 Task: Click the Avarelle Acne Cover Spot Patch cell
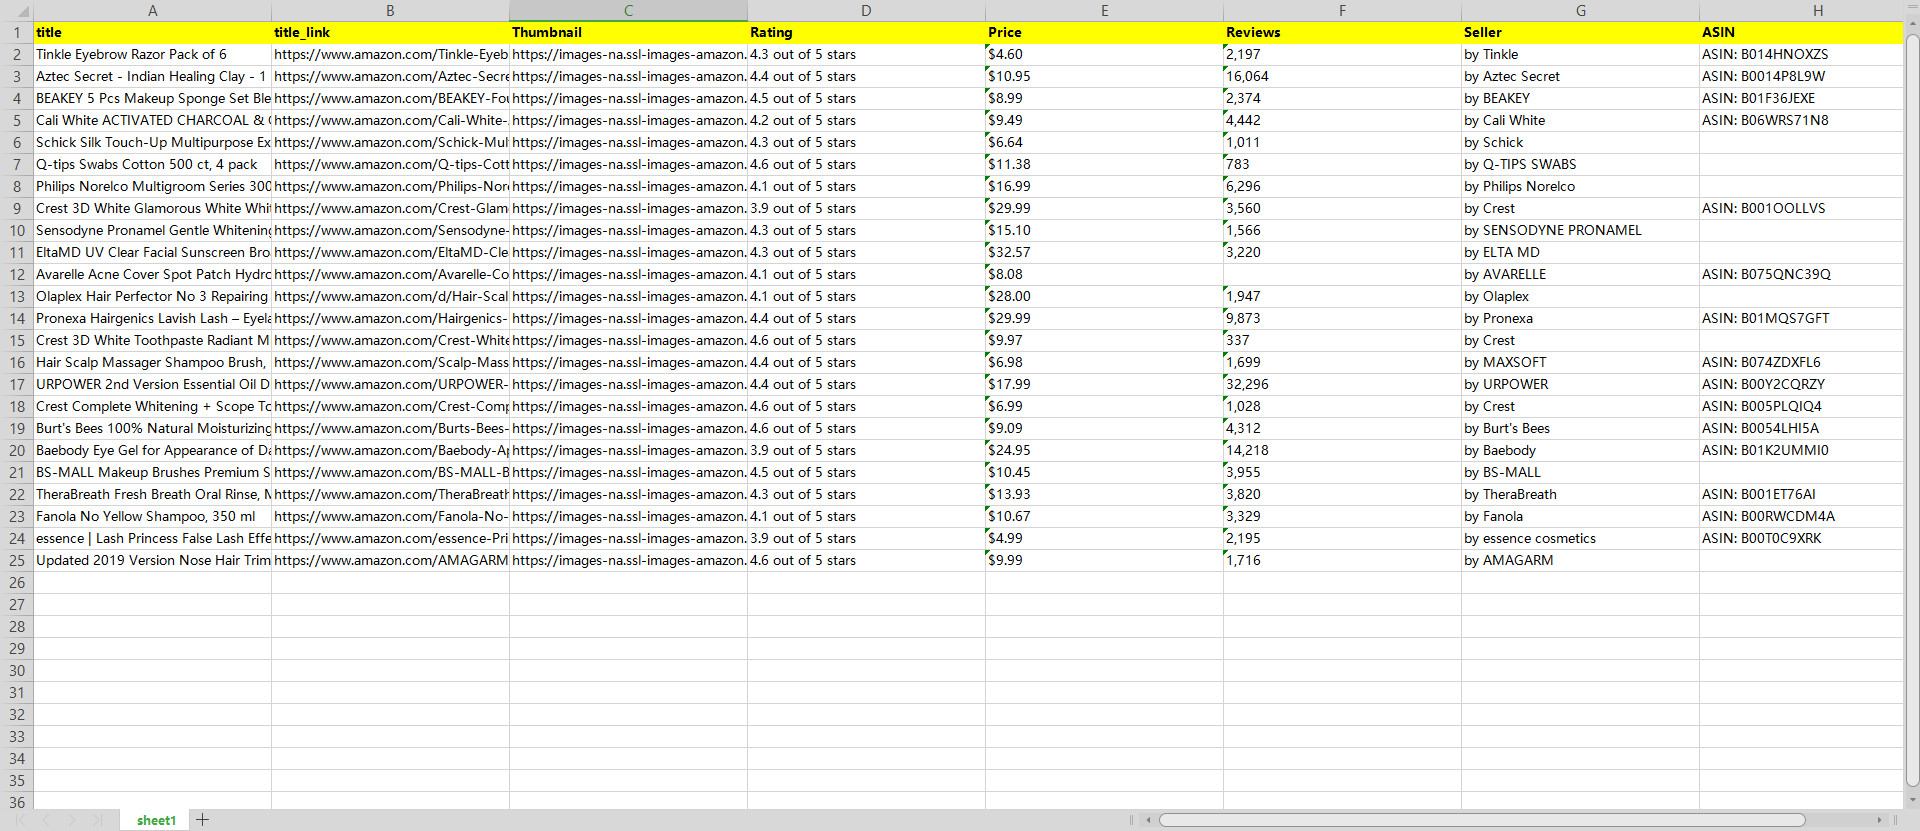152,274
